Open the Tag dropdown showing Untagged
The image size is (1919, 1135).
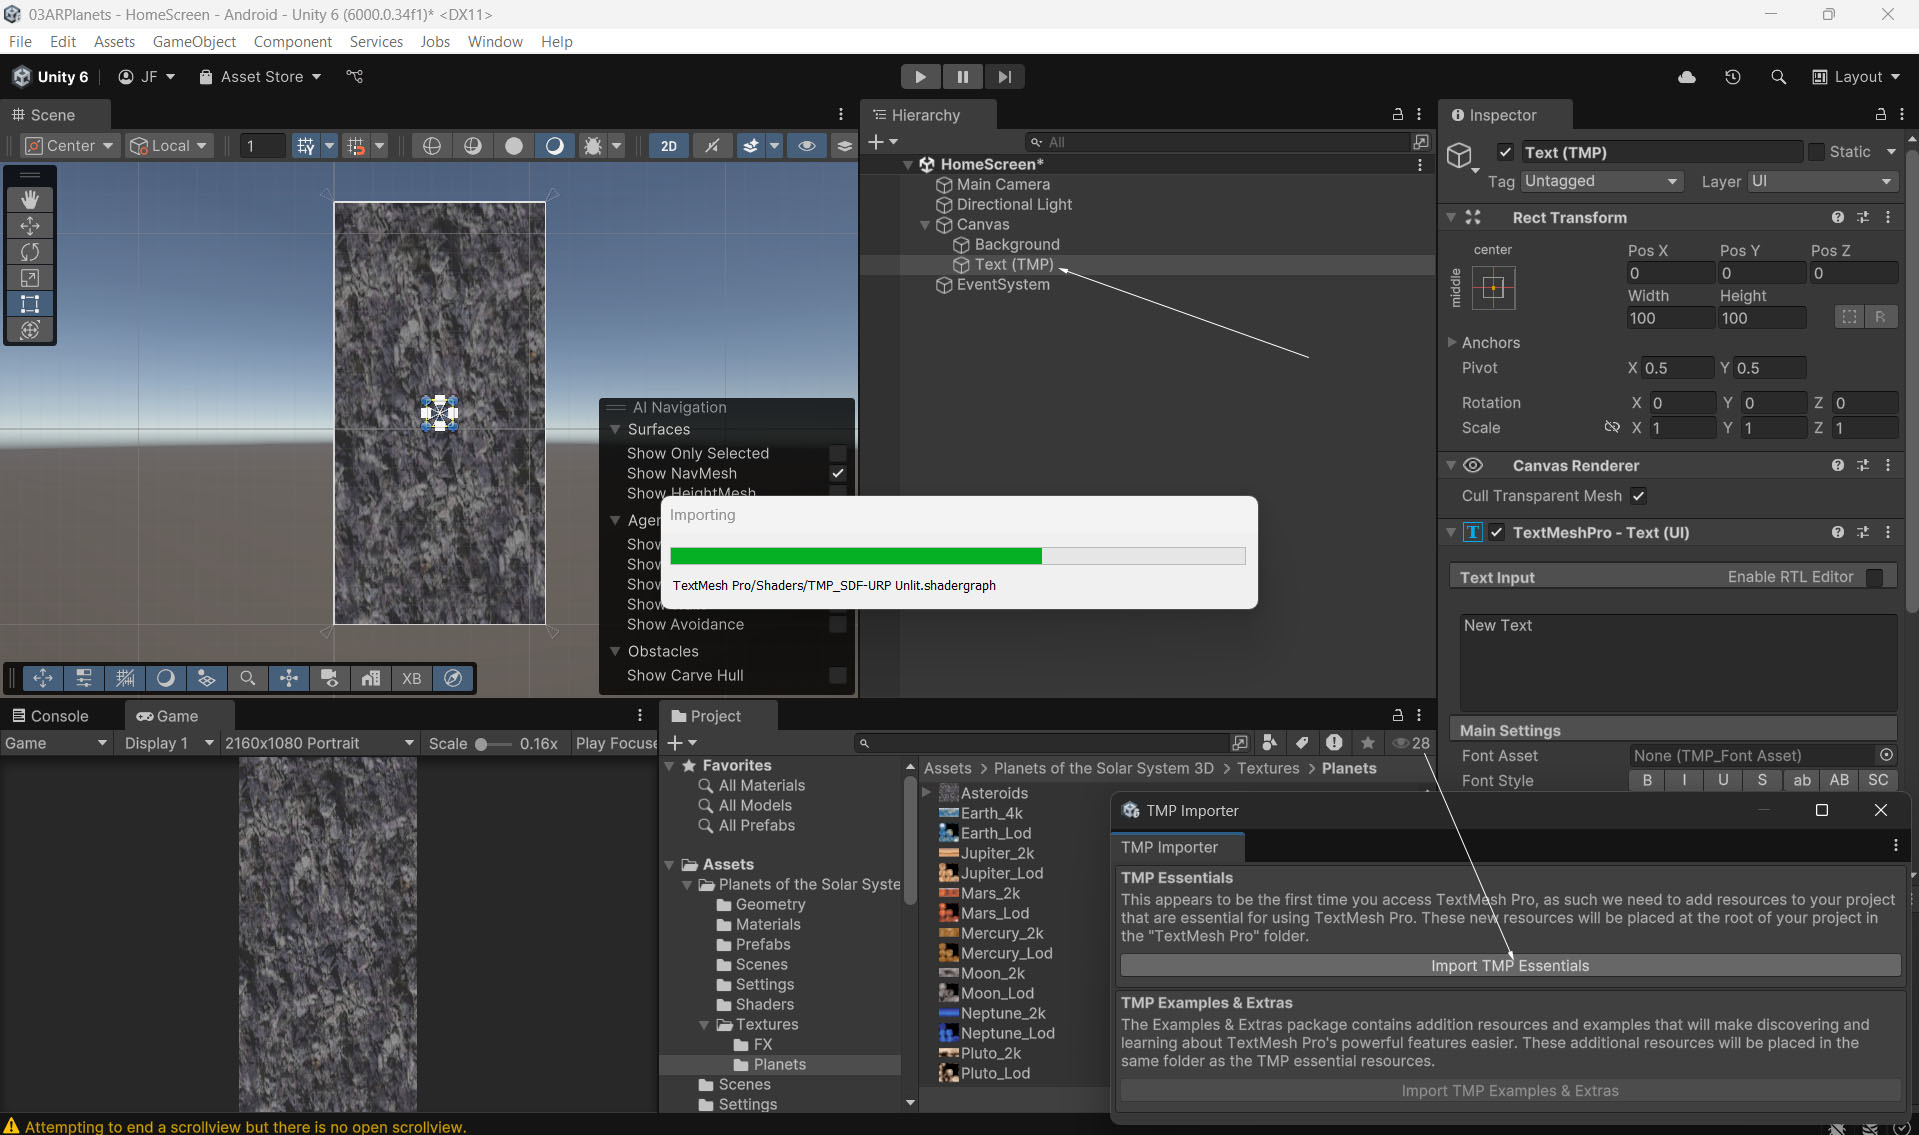[x=1600, y=181]
